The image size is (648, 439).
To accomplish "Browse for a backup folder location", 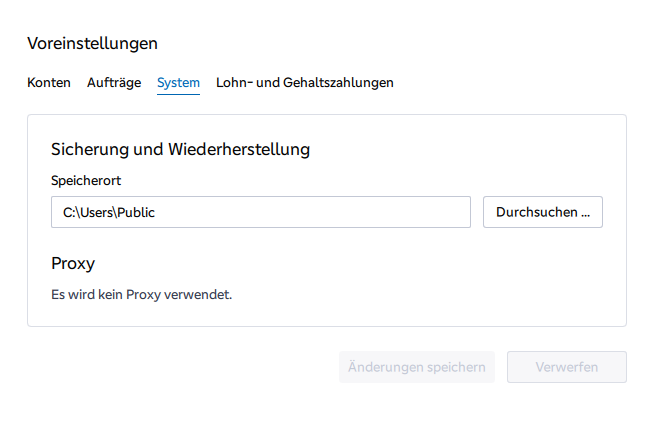I will (543, 212).
